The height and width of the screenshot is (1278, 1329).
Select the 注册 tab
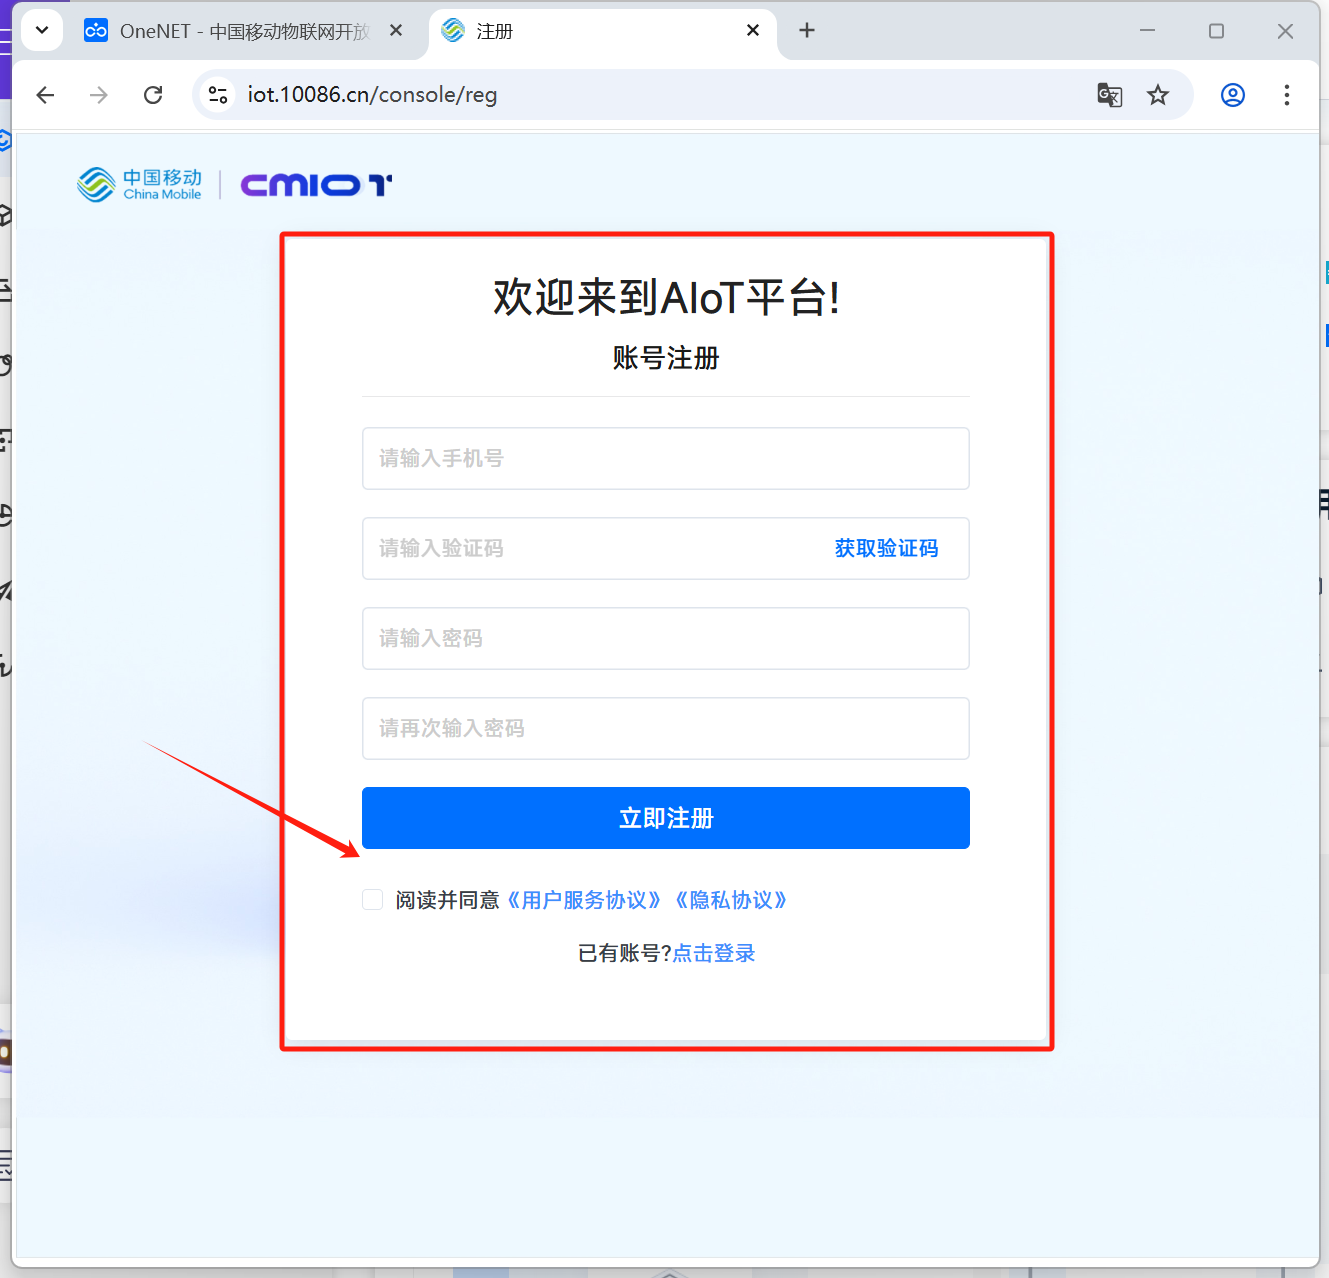603,31
